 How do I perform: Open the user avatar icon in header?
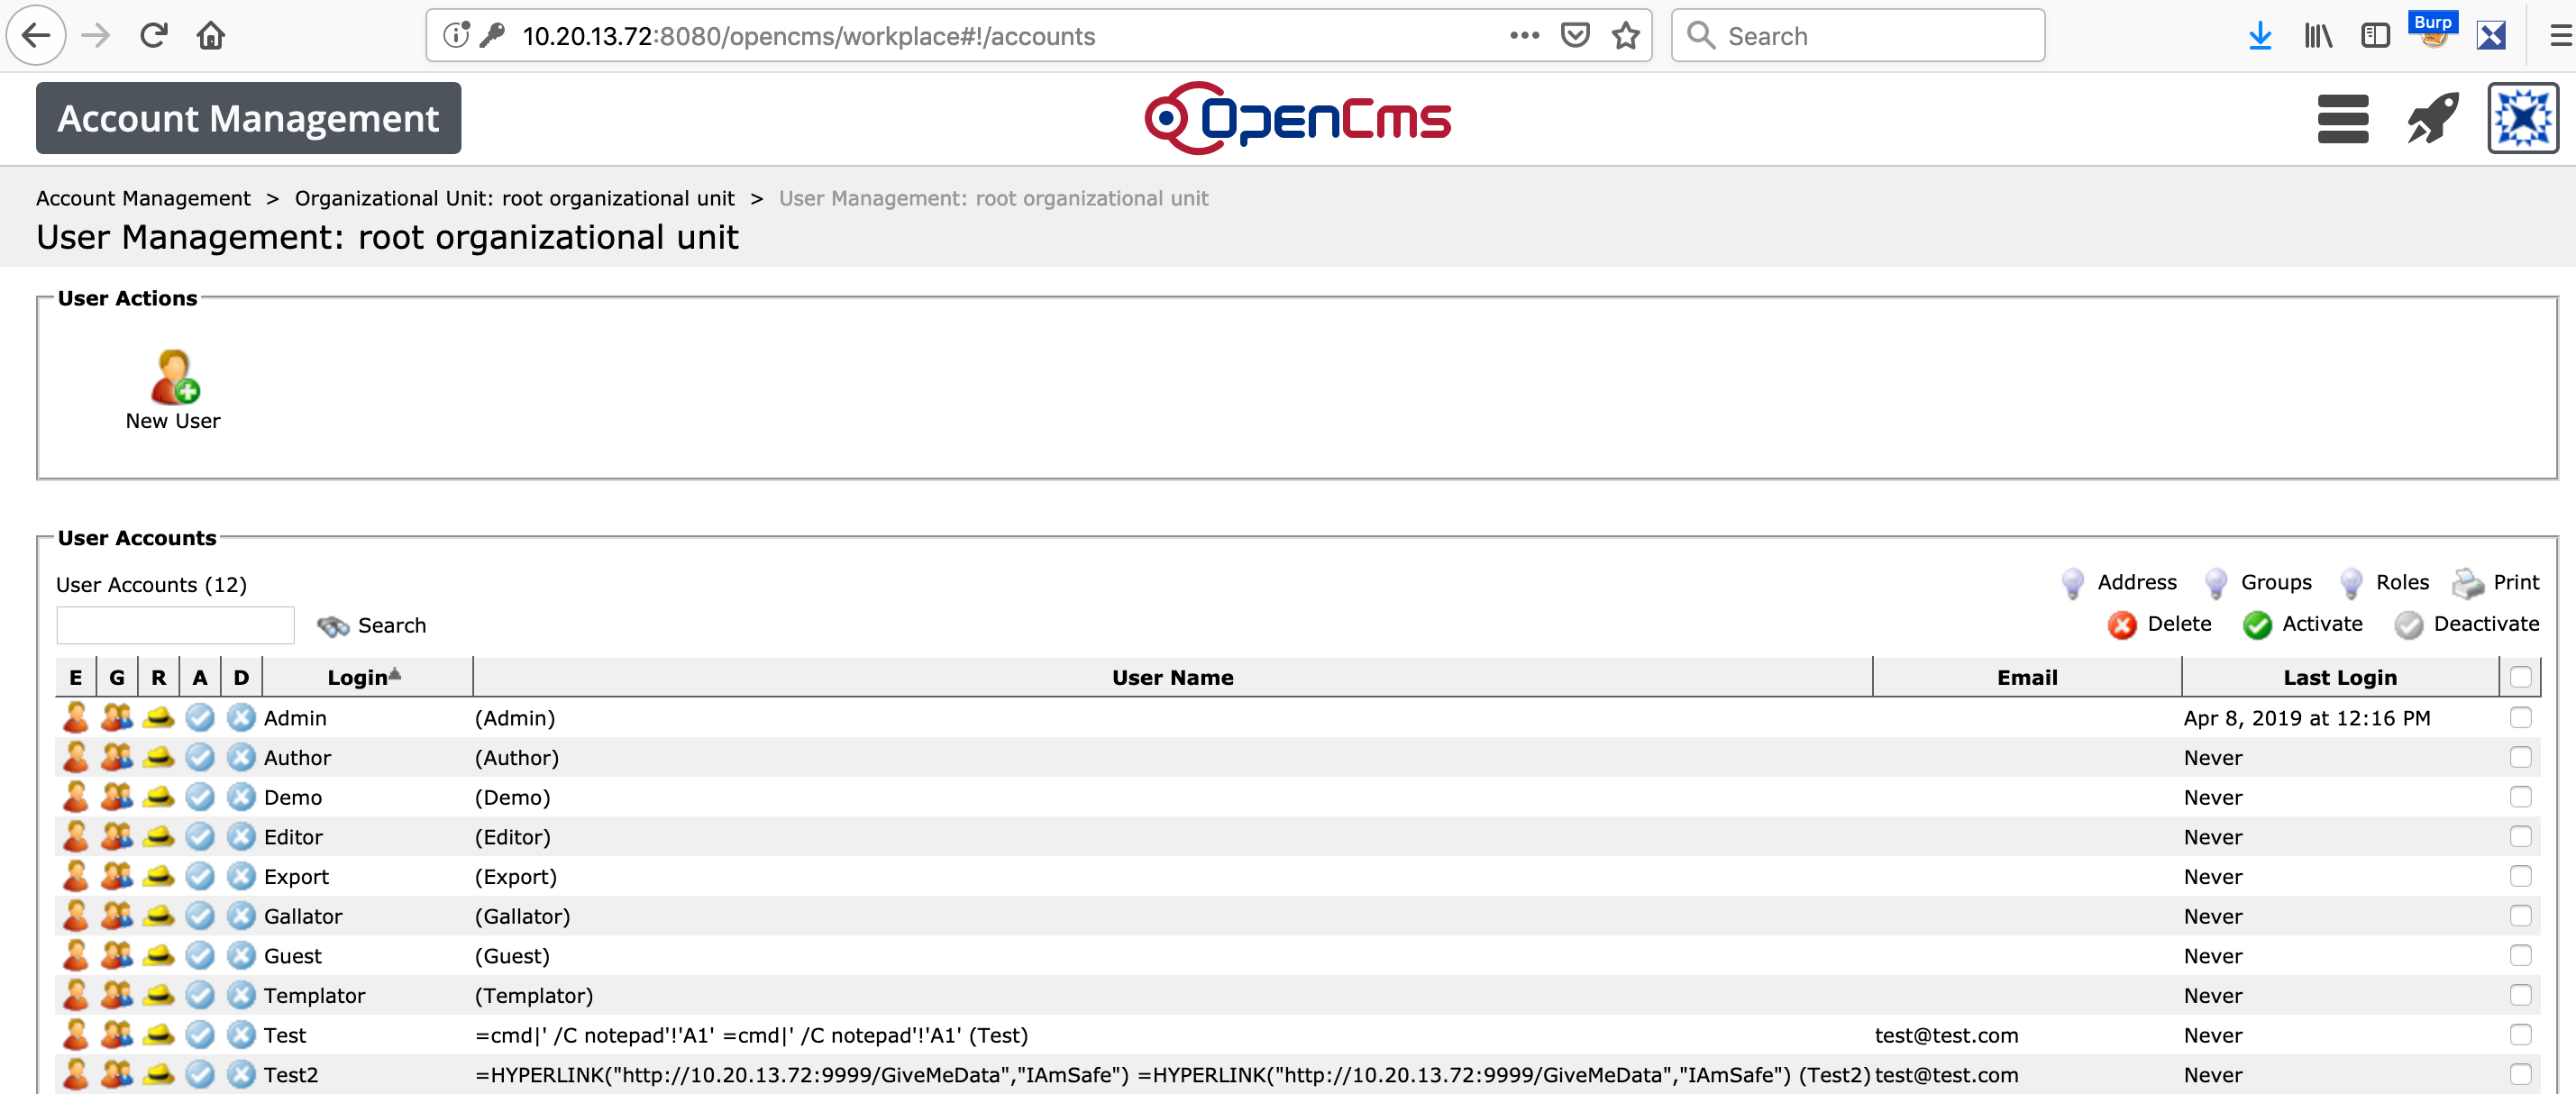tap(2522, 118)
